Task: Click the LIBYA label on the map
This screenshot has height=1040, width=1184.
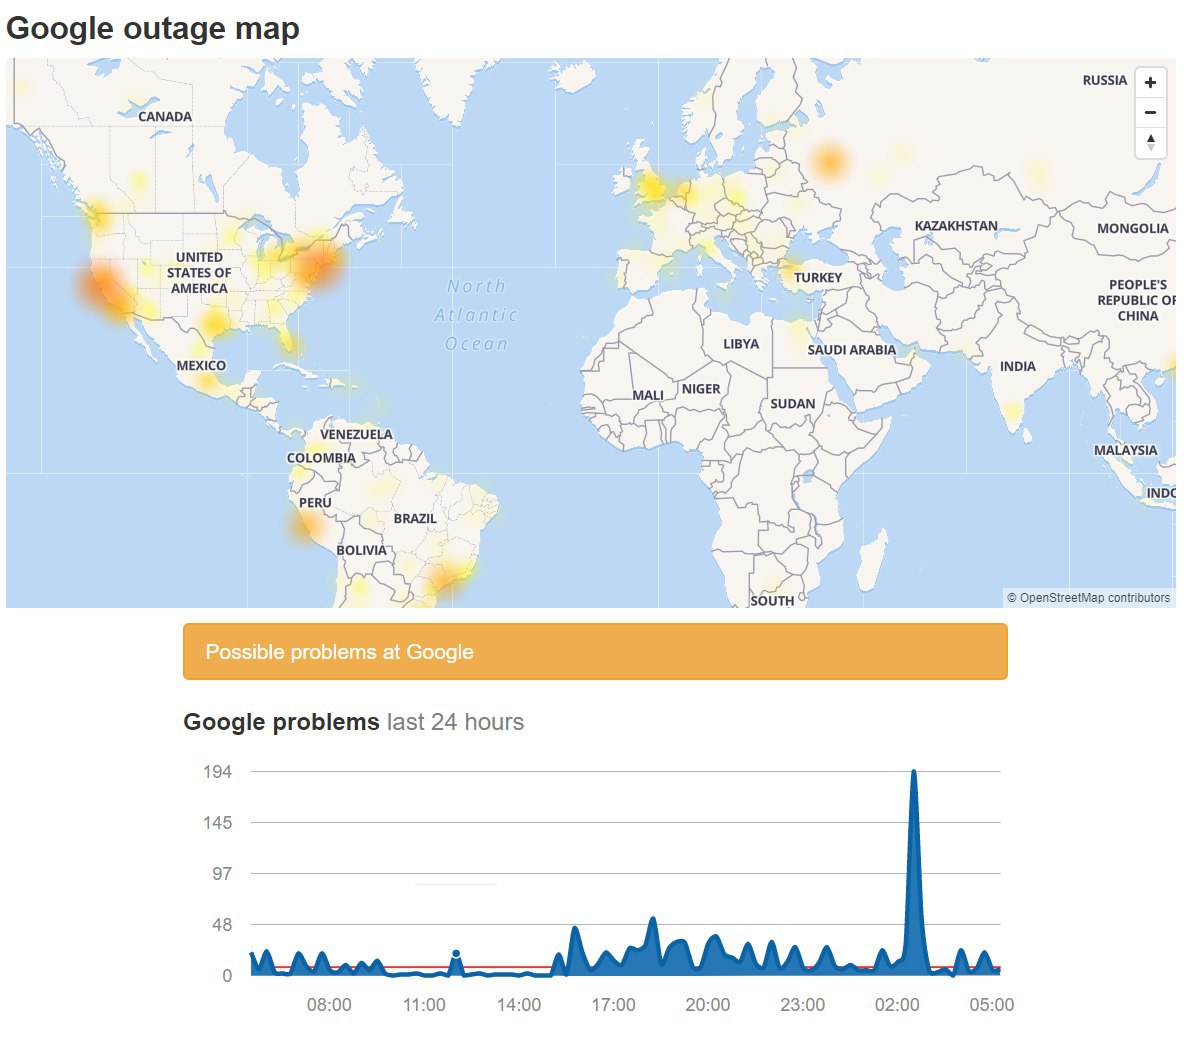Action: pos(741,344)
